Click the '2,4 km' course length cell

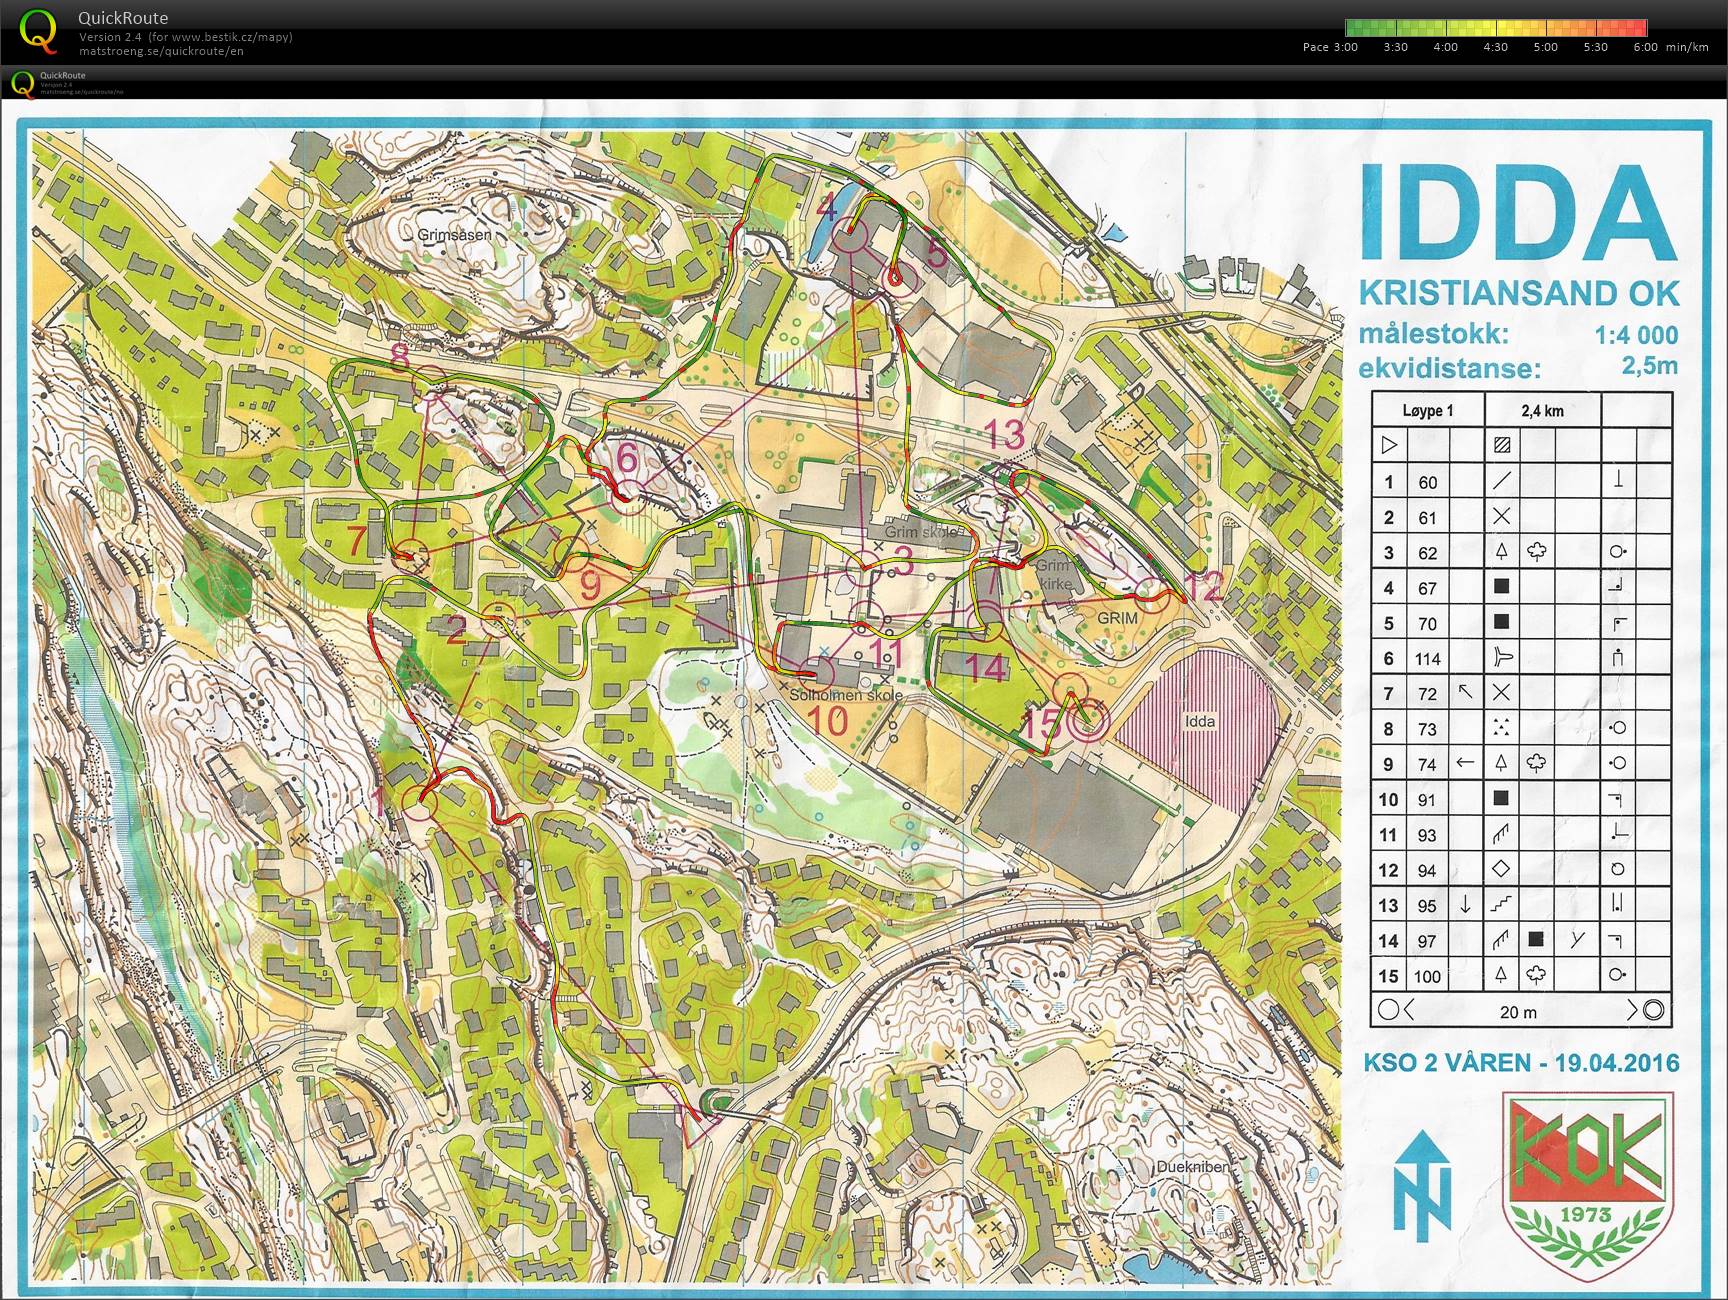pyautogui.click(x=1542, y=410)
